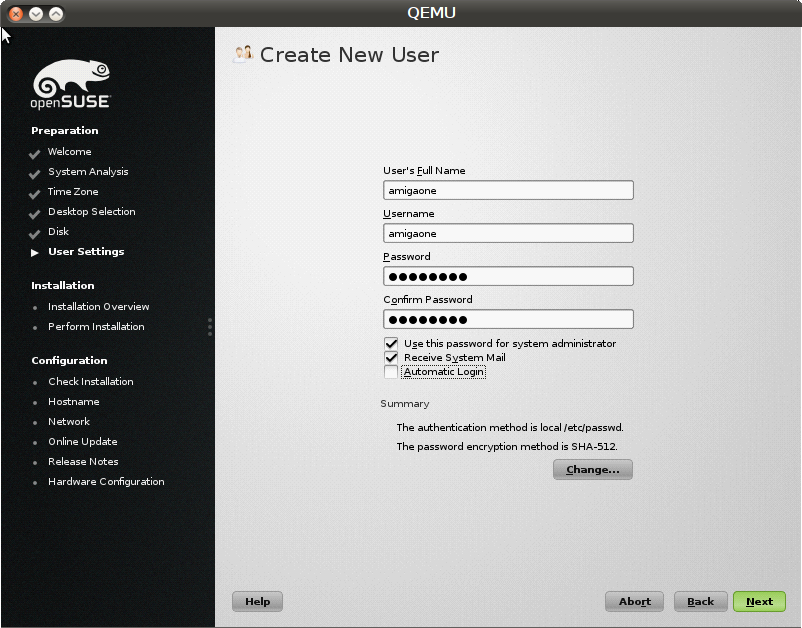Go Back to the previous step
Image resolution: width=802 pixels, height=628 pixels.
point(700,601)
